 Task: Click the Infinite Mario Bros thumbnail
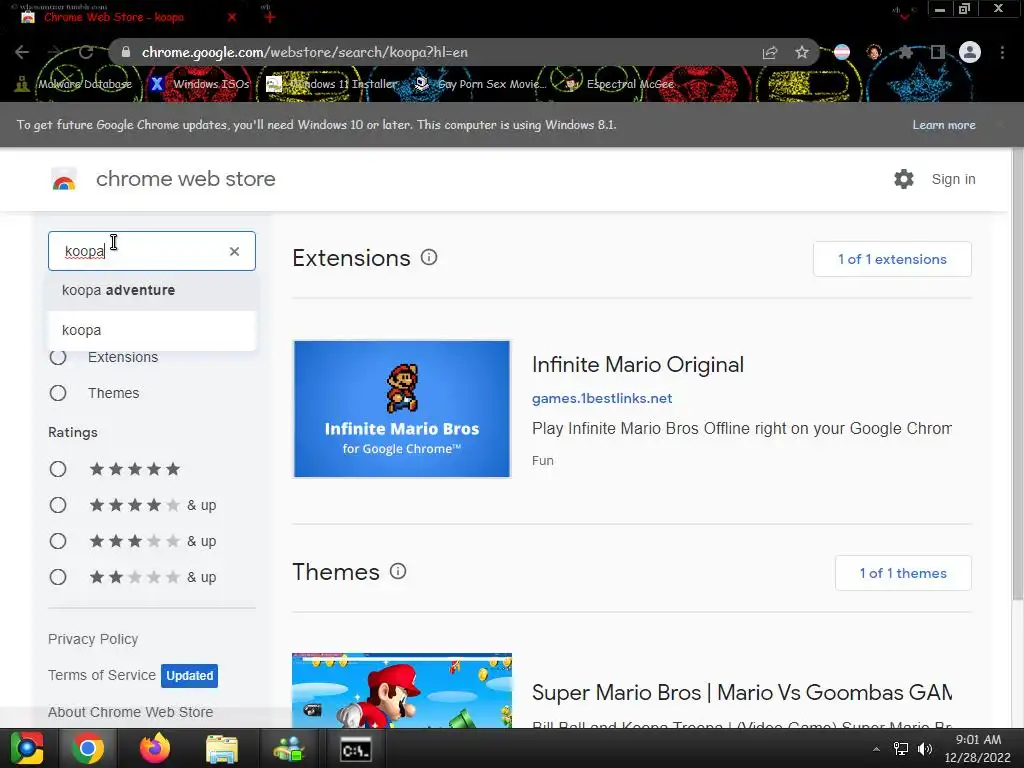(x=402, y=409)
